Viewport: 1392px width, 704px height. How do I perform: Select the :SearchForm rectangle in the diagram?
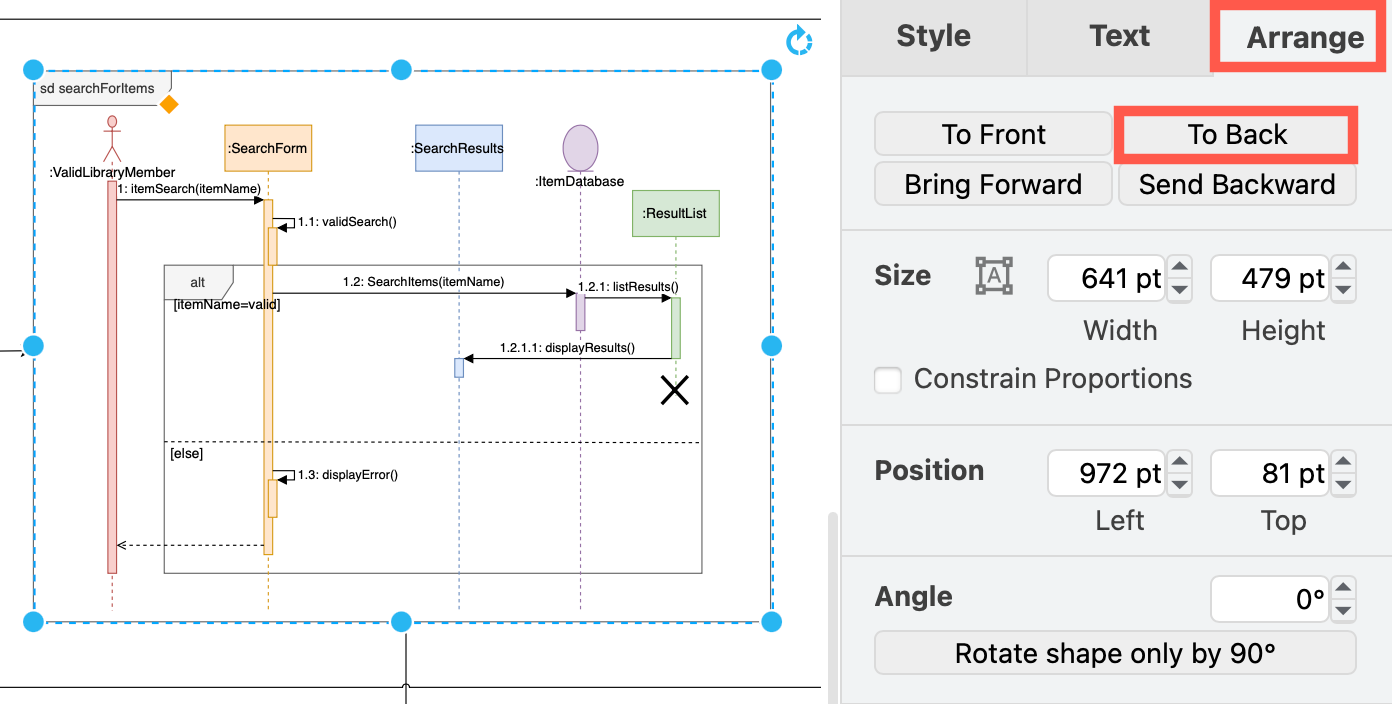267,148
